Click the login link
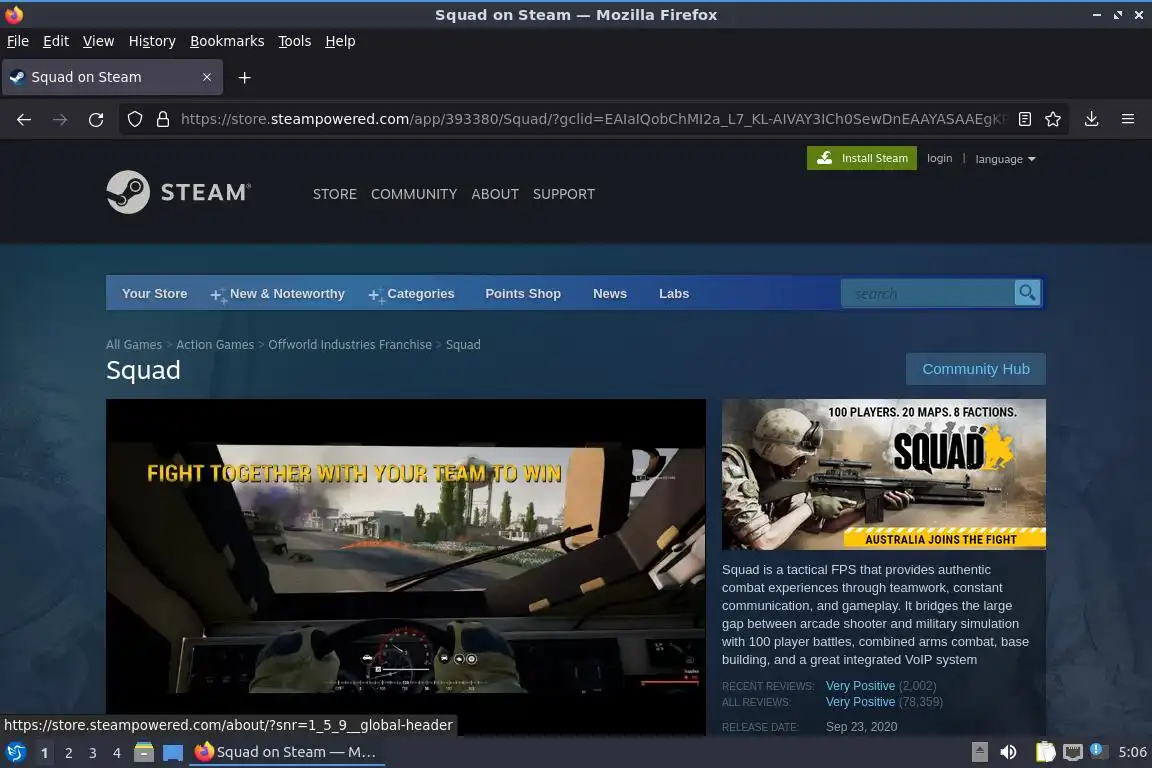The width and height of the screenshot is (1152, 768). tap(940, 158)
